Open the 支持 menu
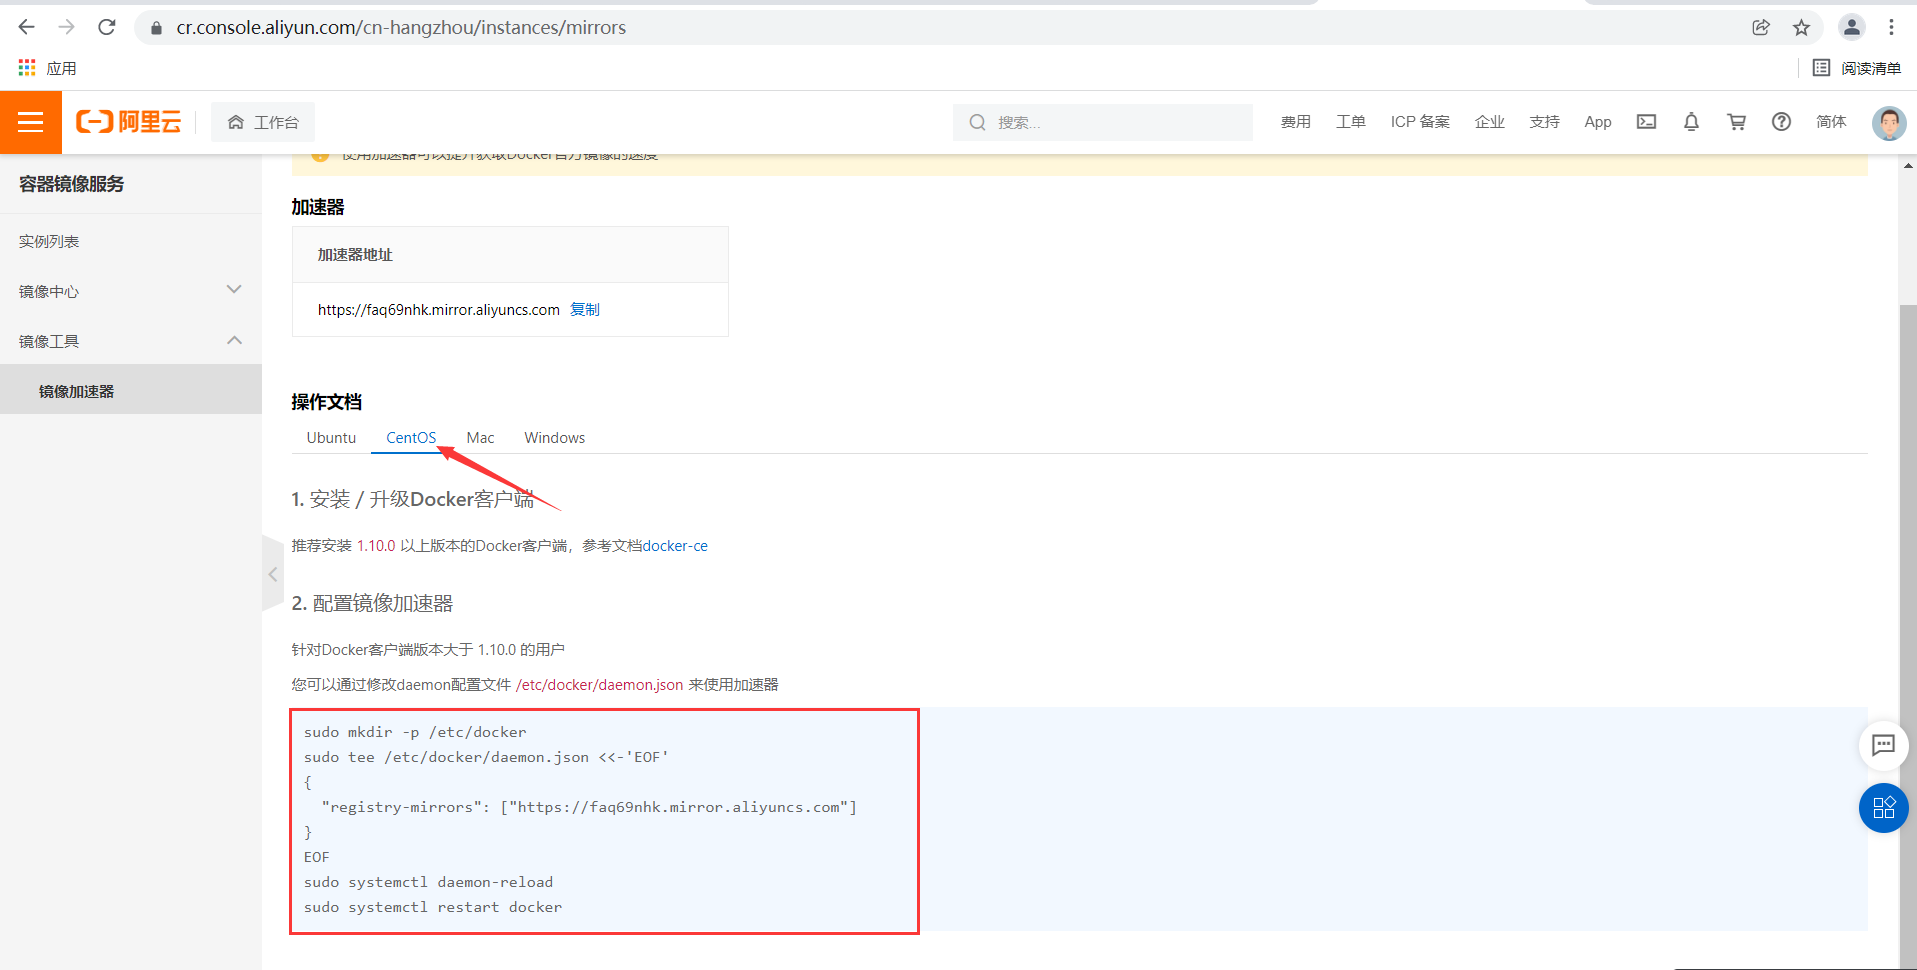 coord(1544,122)
